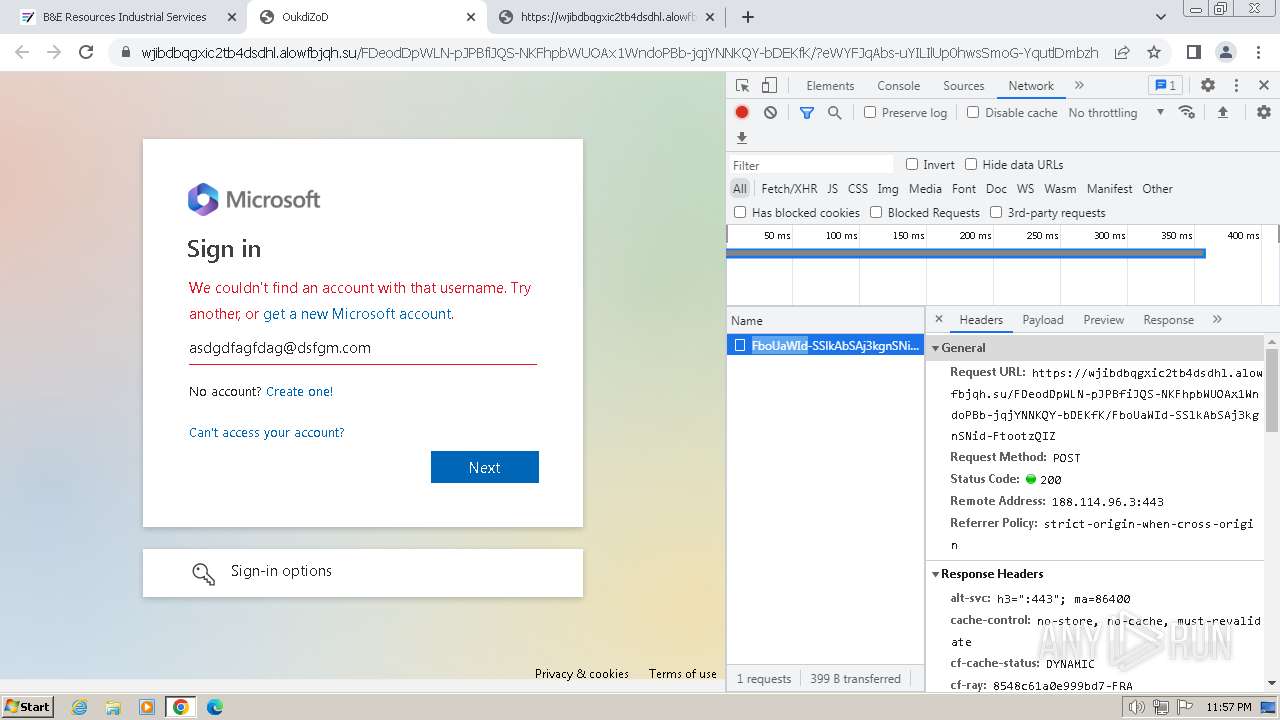Open a new browser tab
Screen dimensions: 1280x720
[x=747, y=17]
